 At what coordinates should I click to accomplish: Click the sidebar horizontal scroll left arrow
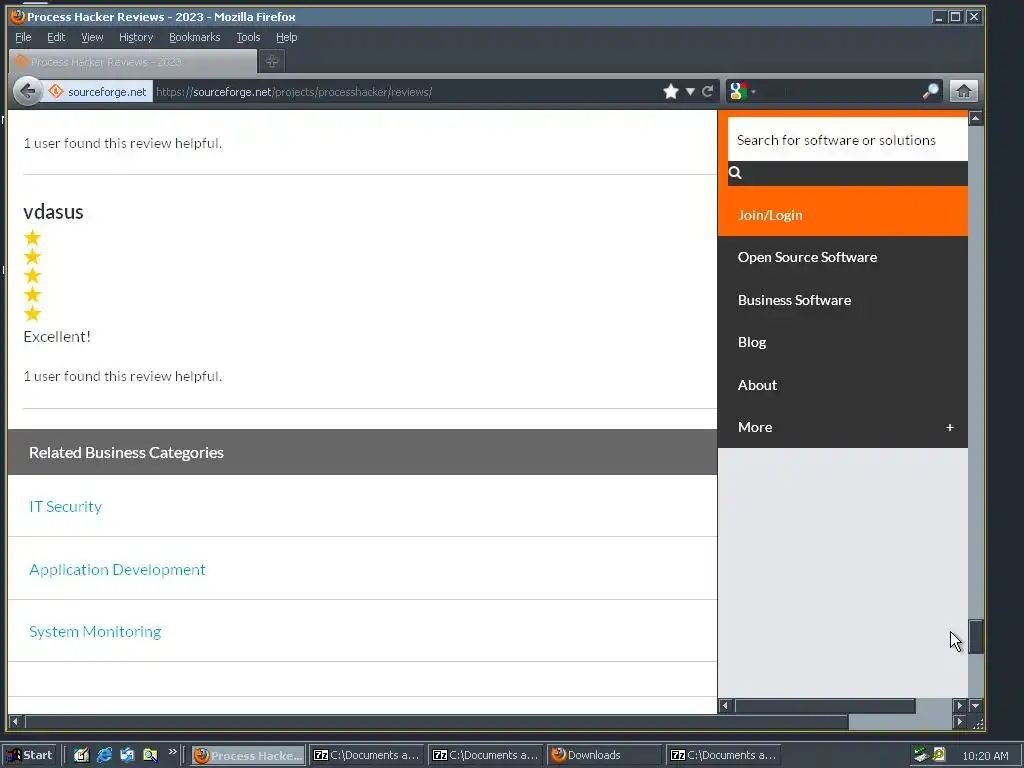click(x=725, y=705)
